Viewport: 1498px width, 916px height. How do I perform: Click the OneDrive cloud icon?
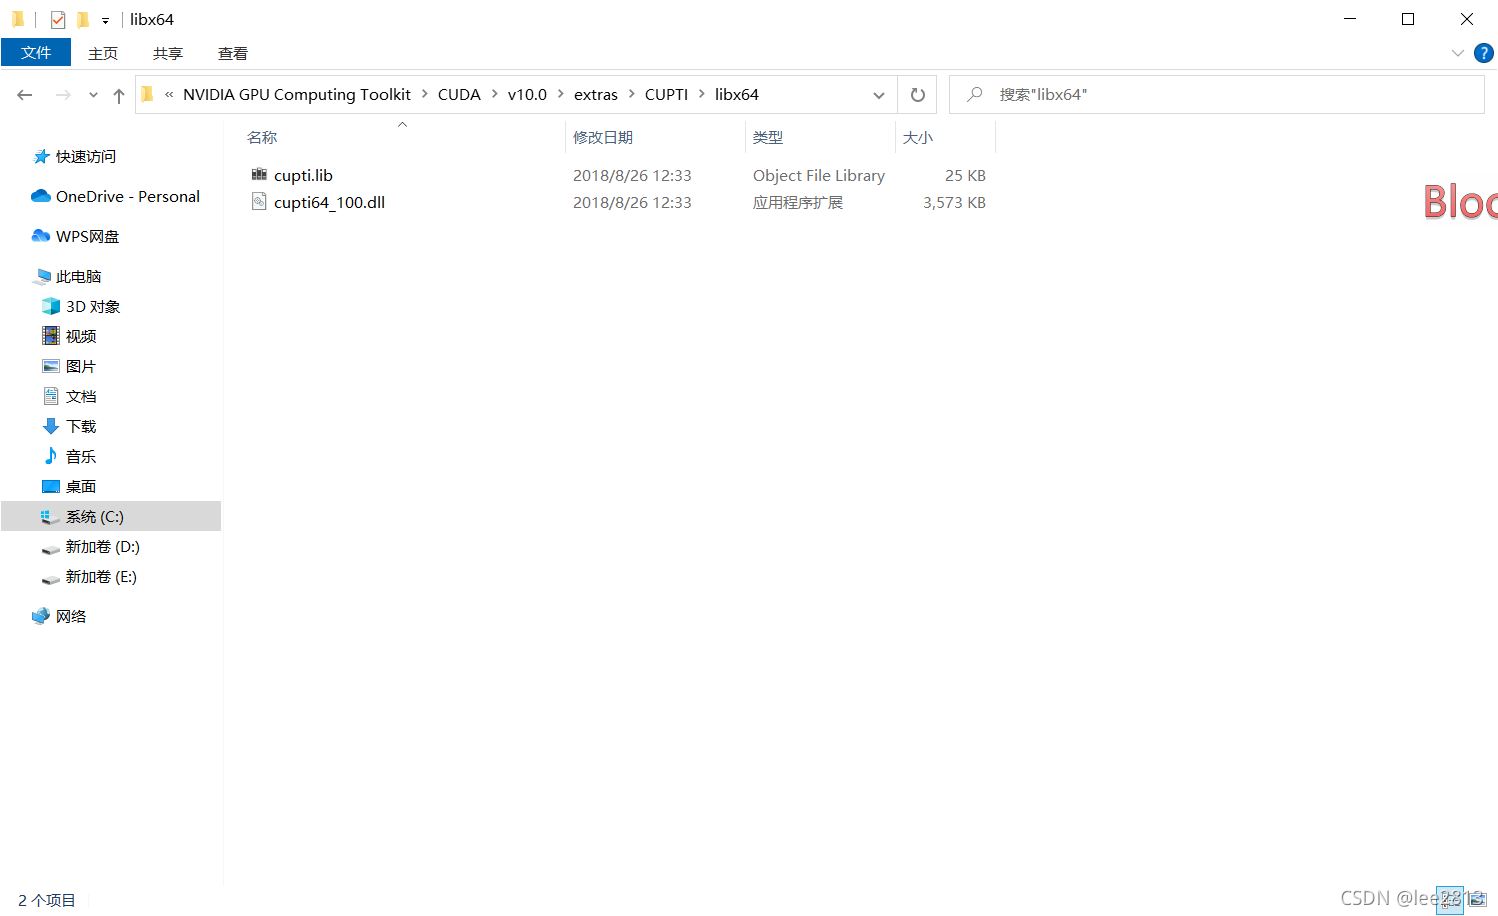pyautogui.click(x=41, y=196)
